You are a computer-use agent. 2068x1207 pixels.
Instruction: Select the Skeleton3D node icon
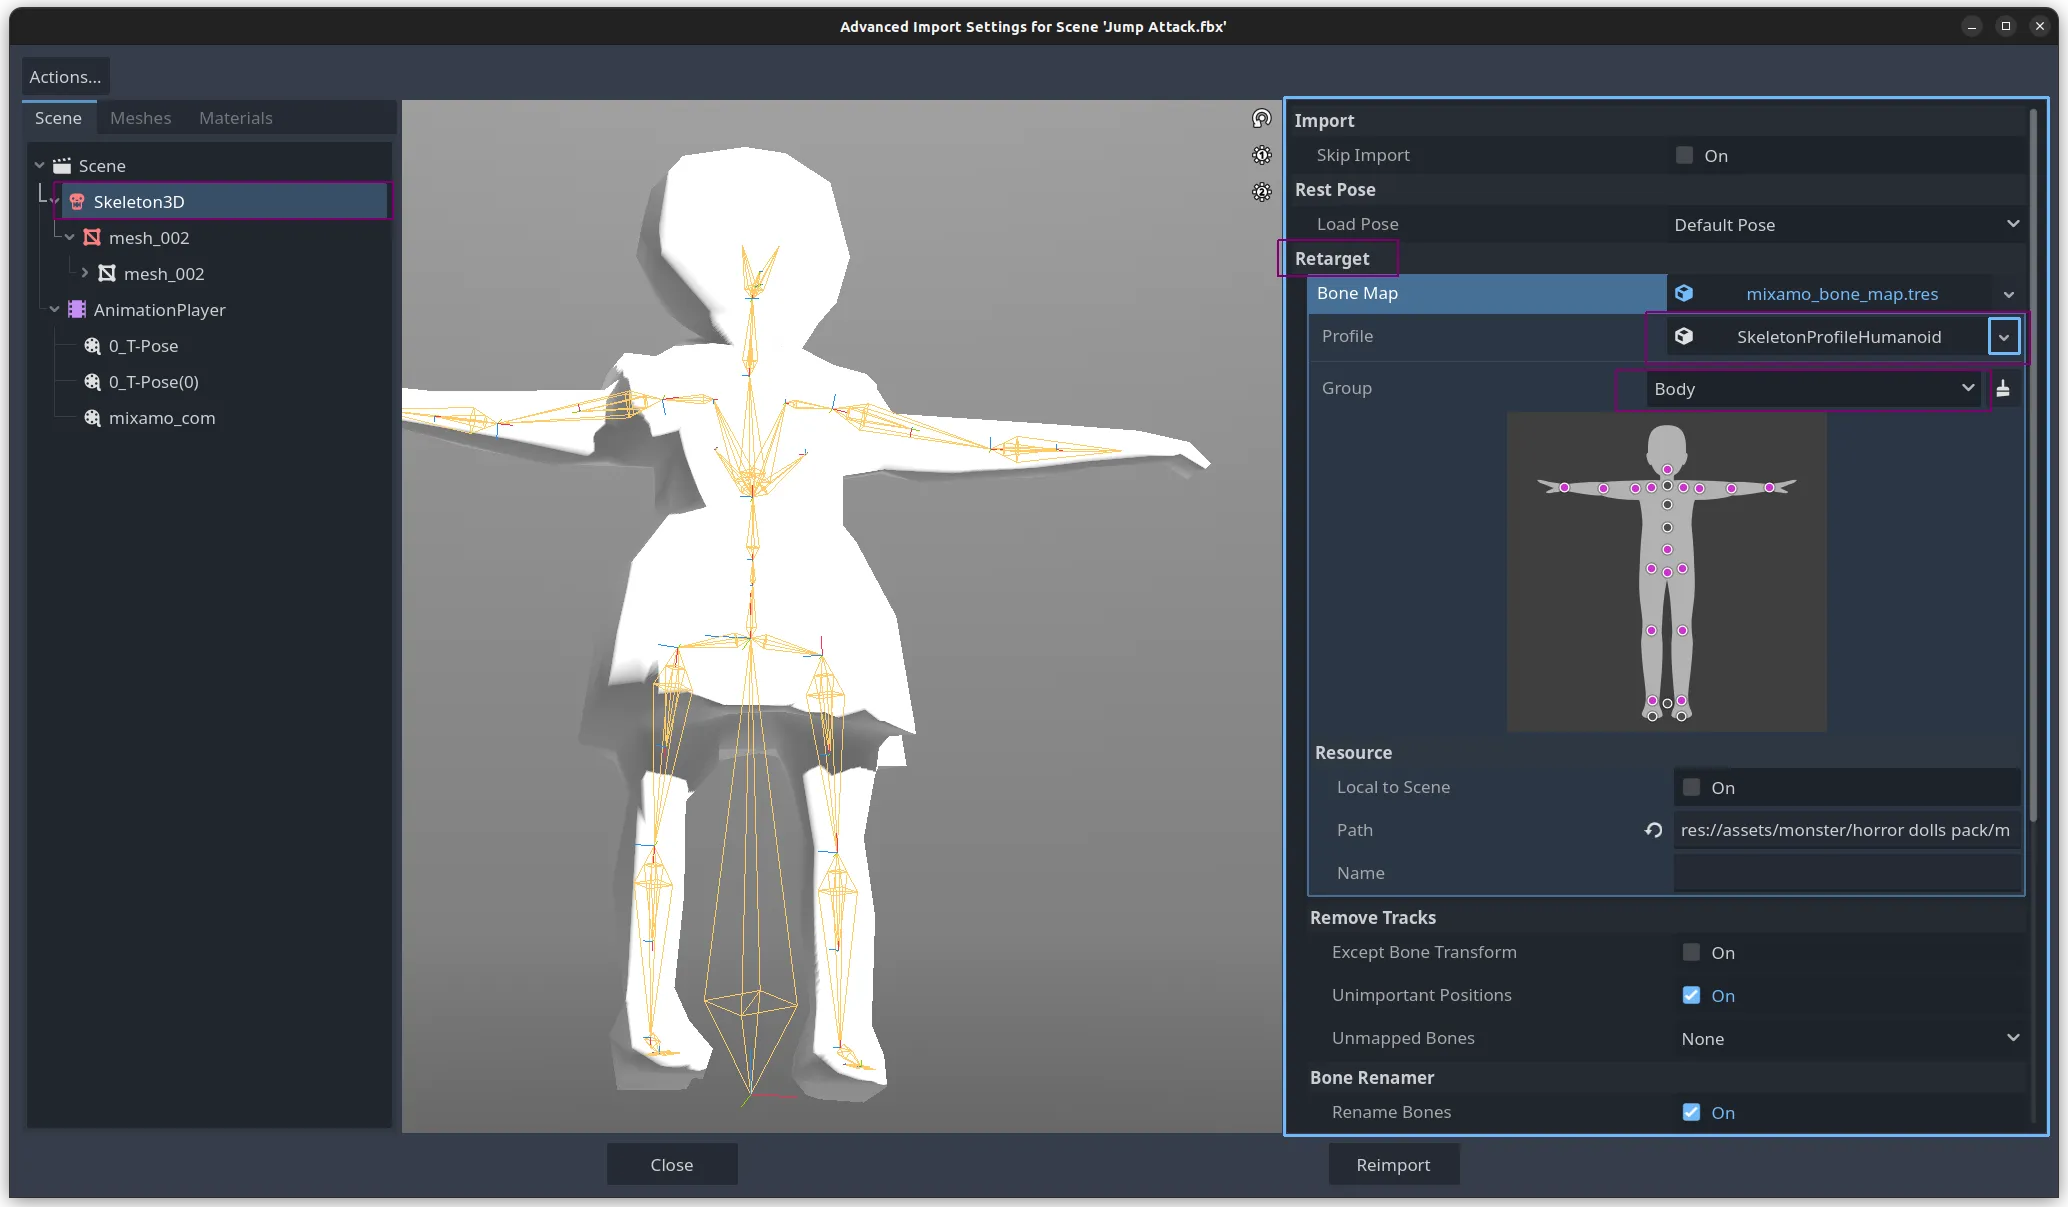coord(77,202)
